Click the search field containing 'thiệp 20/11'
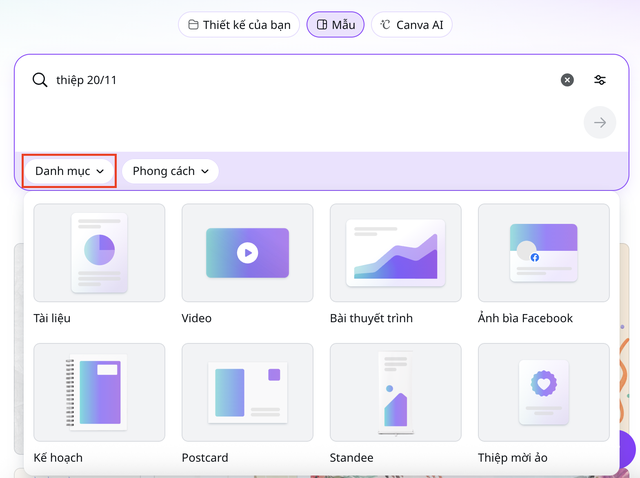 [x=302, y=80]
